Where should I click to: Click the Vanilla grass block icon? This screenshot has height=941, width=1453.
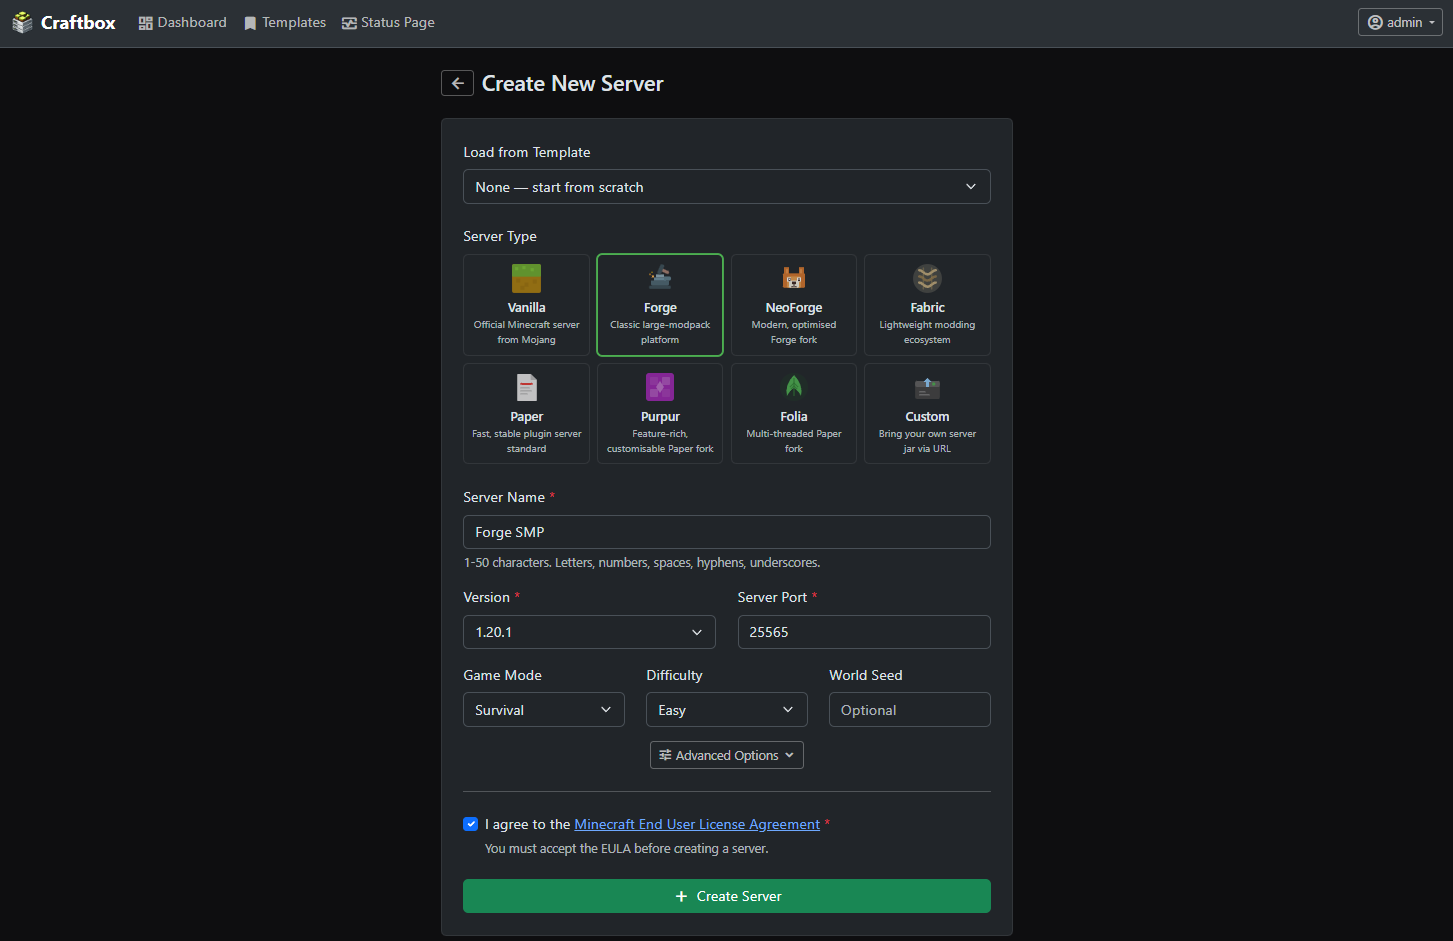tap(526, 278)
